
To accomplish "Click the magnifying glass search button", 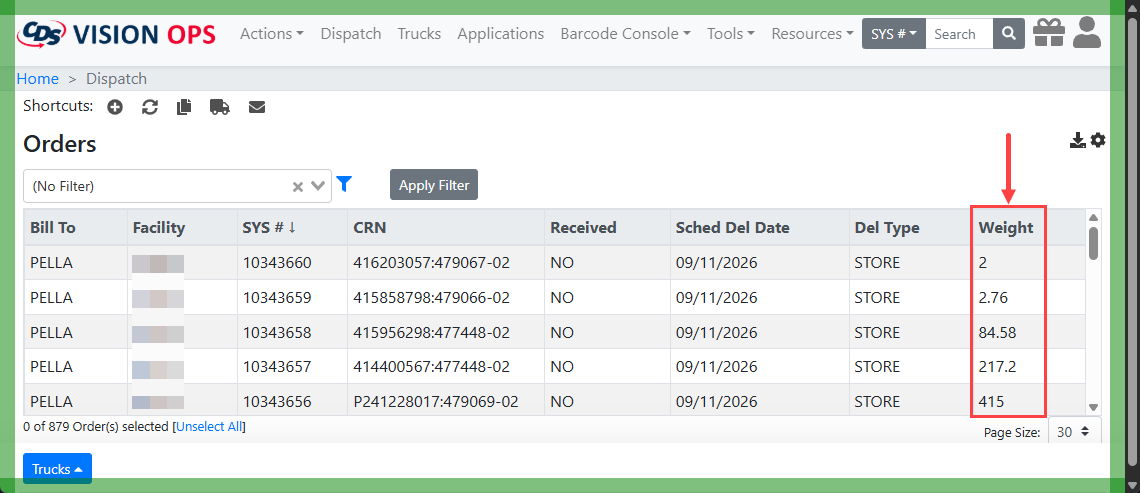I will (1008, 33).
